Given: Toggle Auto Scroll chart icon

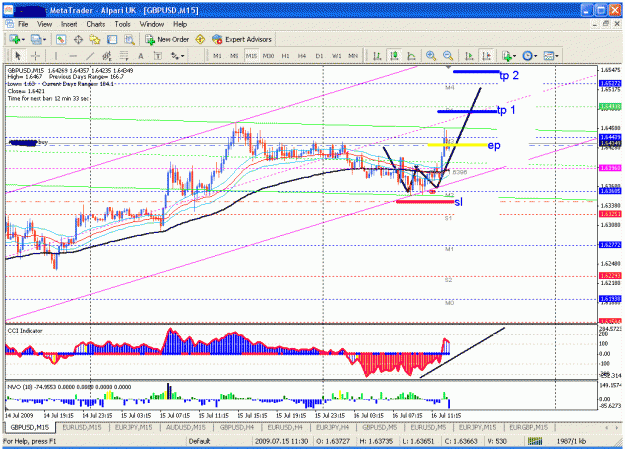Looking at the screenshot, I should (x=470, y=56).
